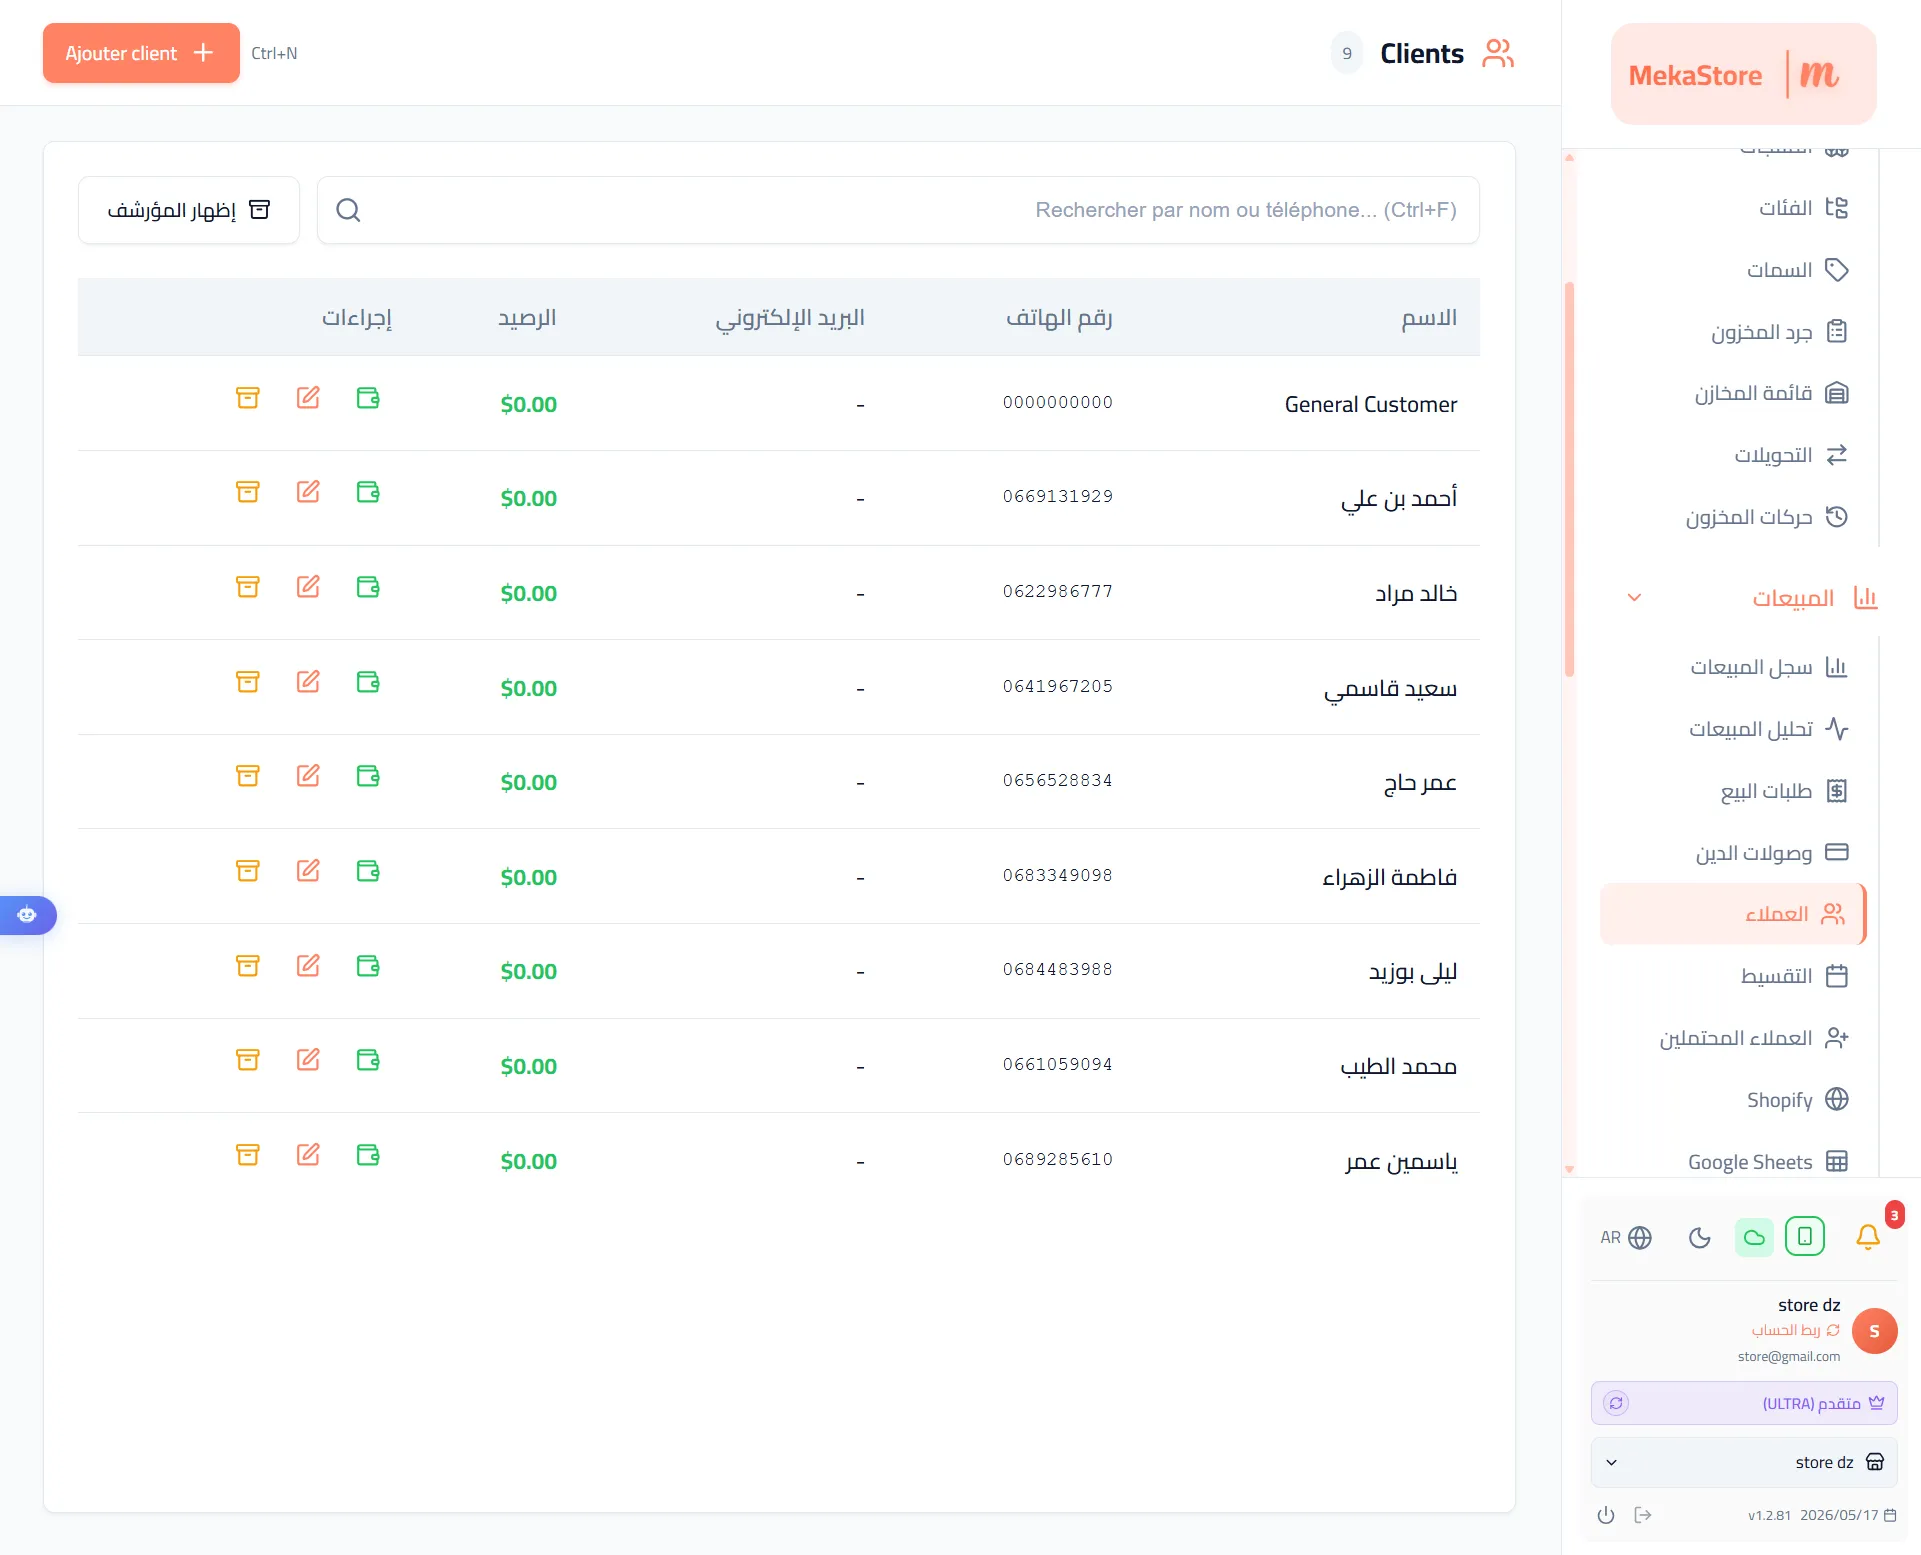Open Google Sheets in the sidebar

tap(1768, 1162)
